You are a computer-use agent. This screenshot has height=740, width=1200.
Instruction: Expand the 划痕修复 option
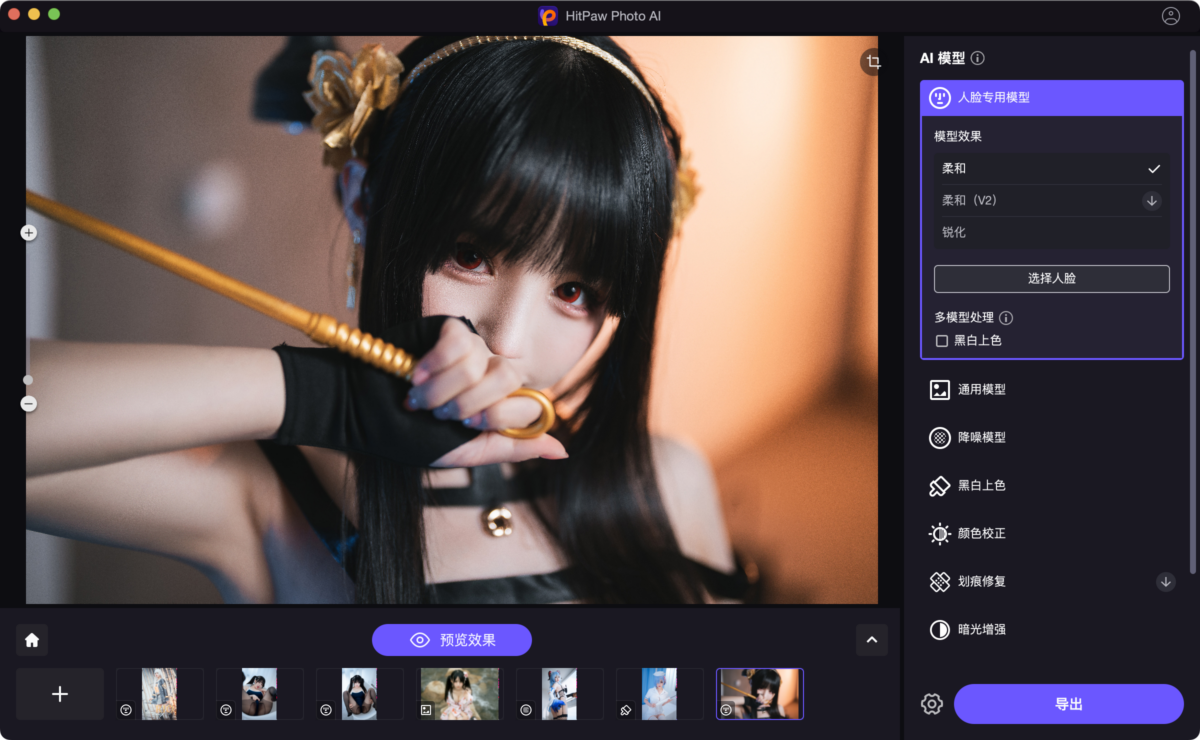point(1052,582)
